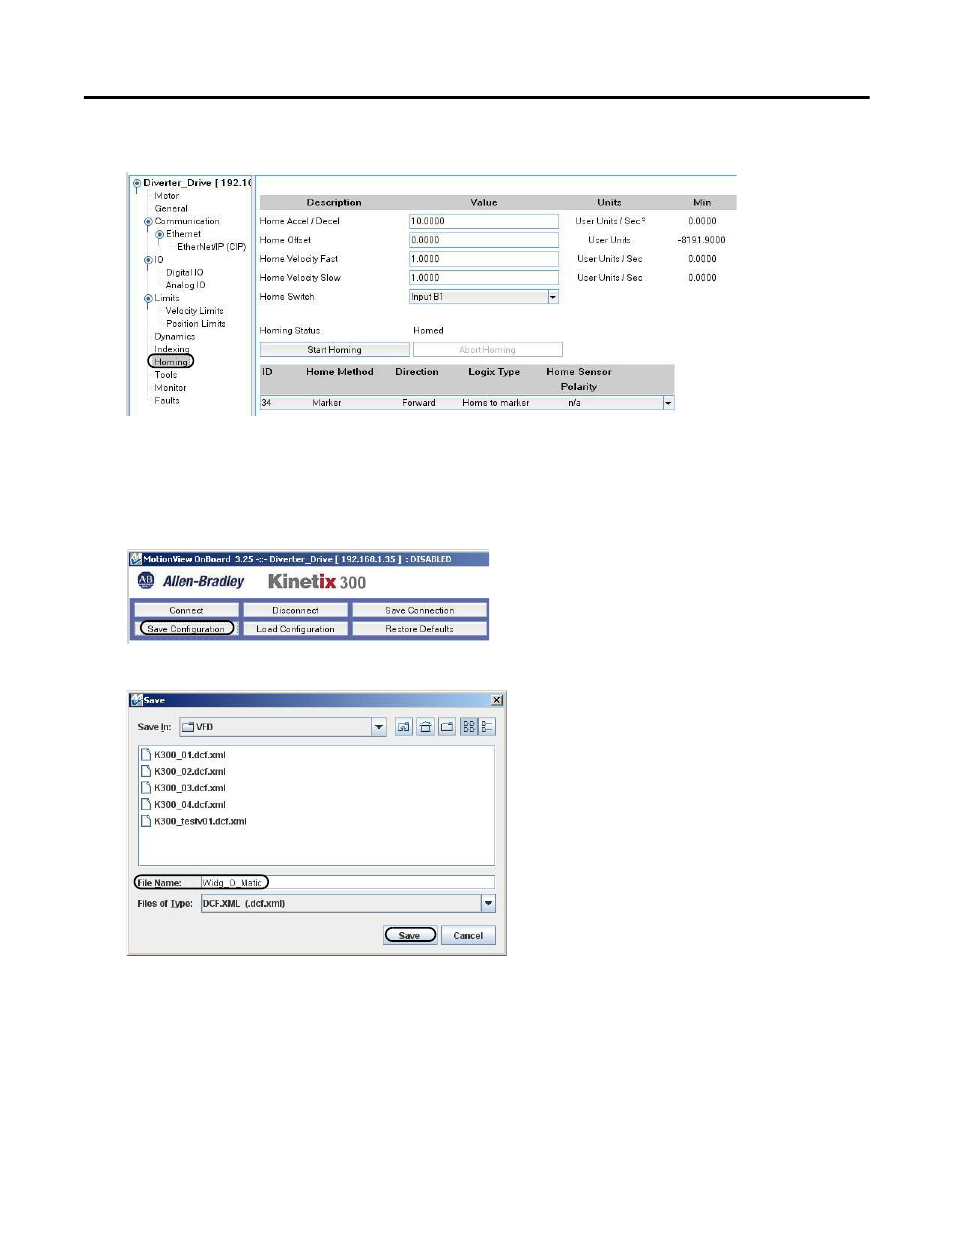Click the Abort Homing button

click(x=488, y=350)
